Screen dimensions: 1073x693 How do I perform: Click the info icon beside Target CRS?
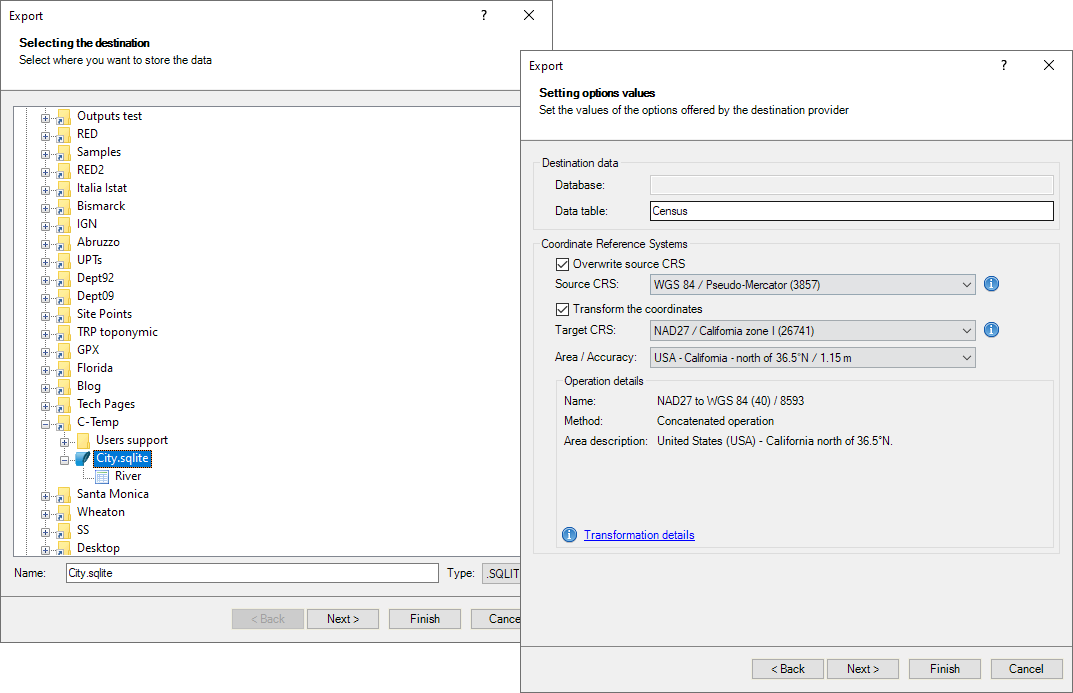pyautogui.click(x=991, y=330)
